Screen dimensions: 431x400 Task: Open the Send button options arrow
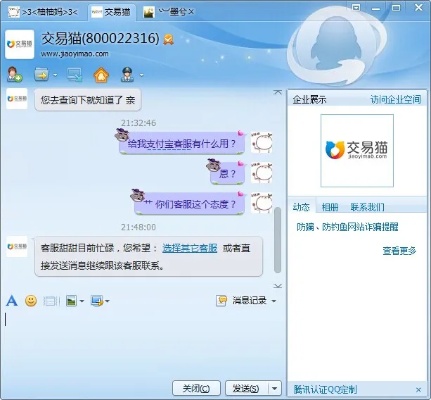pos(274,388)
